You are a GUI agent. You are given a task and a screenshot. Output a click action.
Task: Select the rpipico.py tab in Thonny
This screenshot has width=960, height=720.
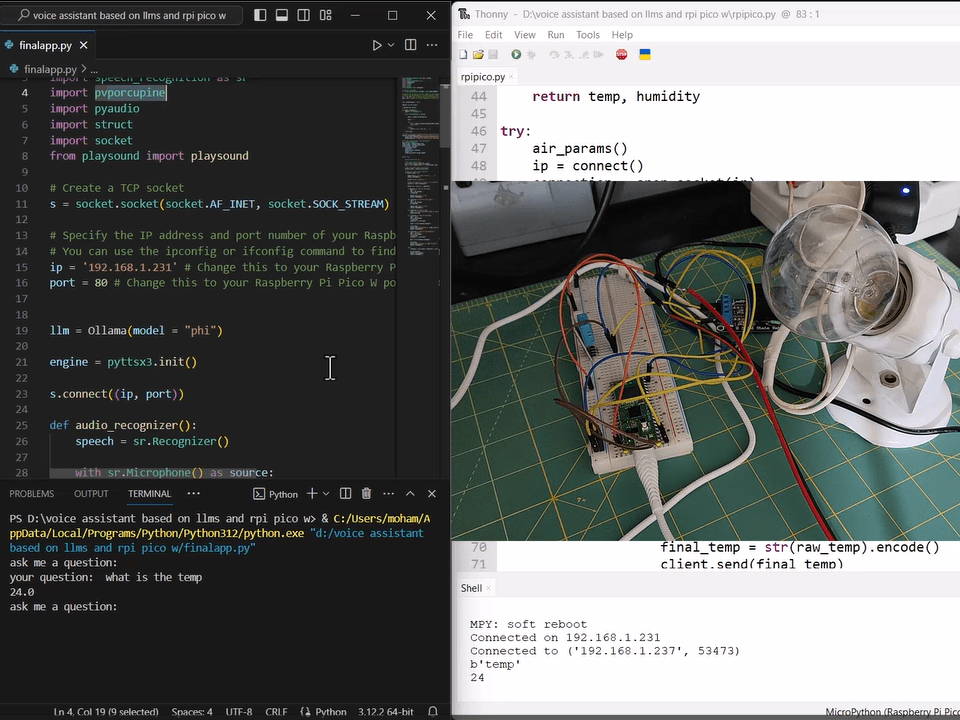click(x=483, y=76)
